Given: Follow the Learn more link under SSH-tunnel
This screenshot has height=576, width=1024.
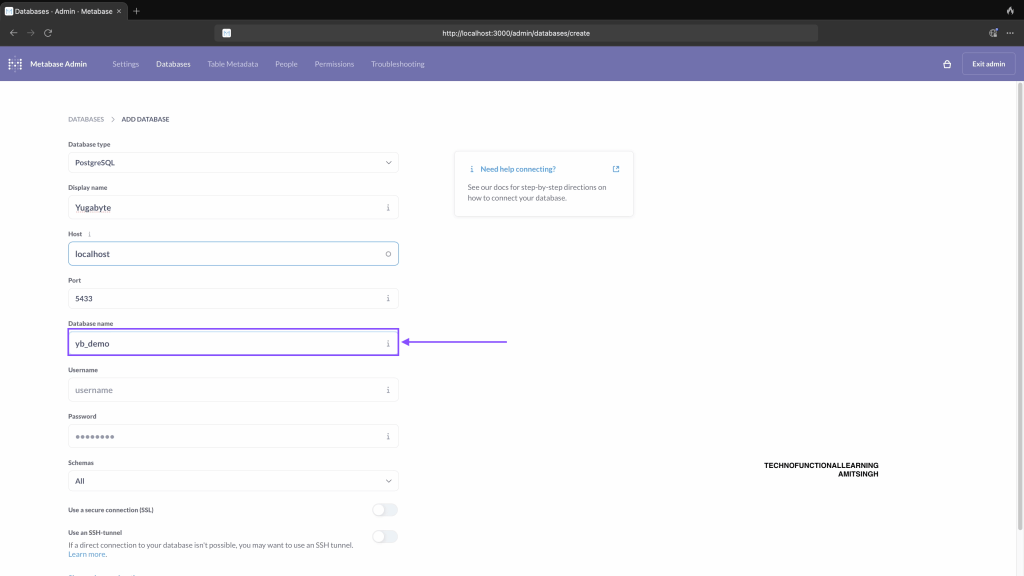Looking at the screenshot, I should 87,554.
